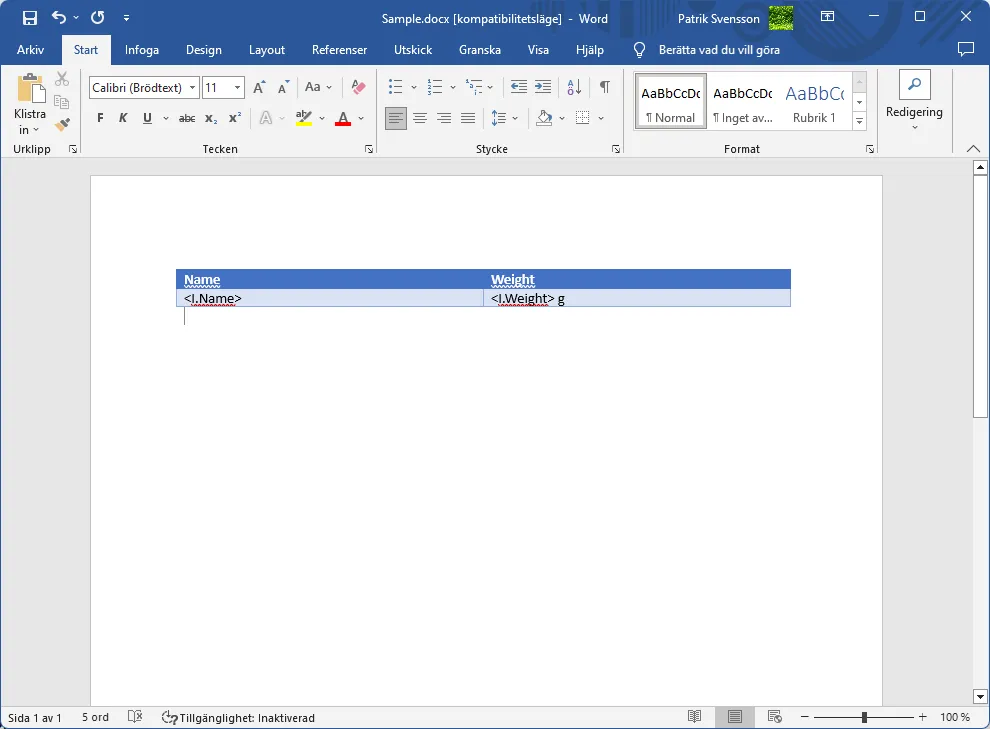Toggle underline with the U button

[147, 118]
